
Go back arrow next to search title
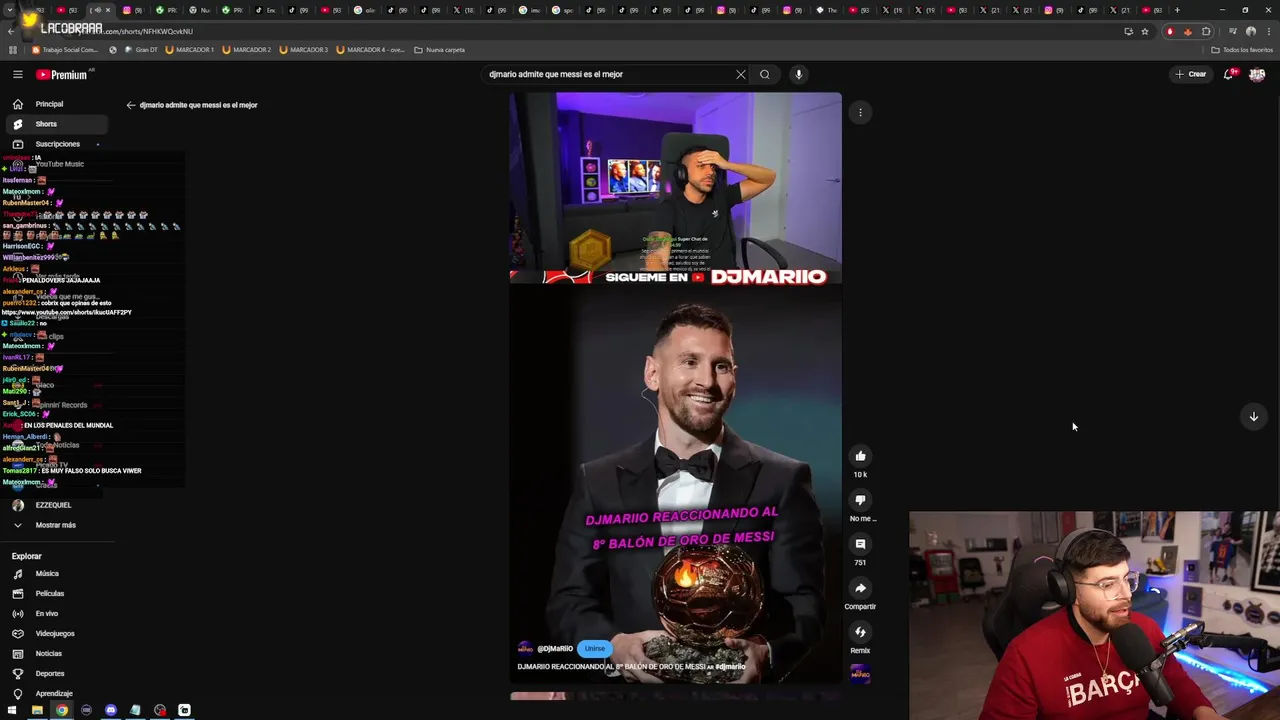point(131,105)
